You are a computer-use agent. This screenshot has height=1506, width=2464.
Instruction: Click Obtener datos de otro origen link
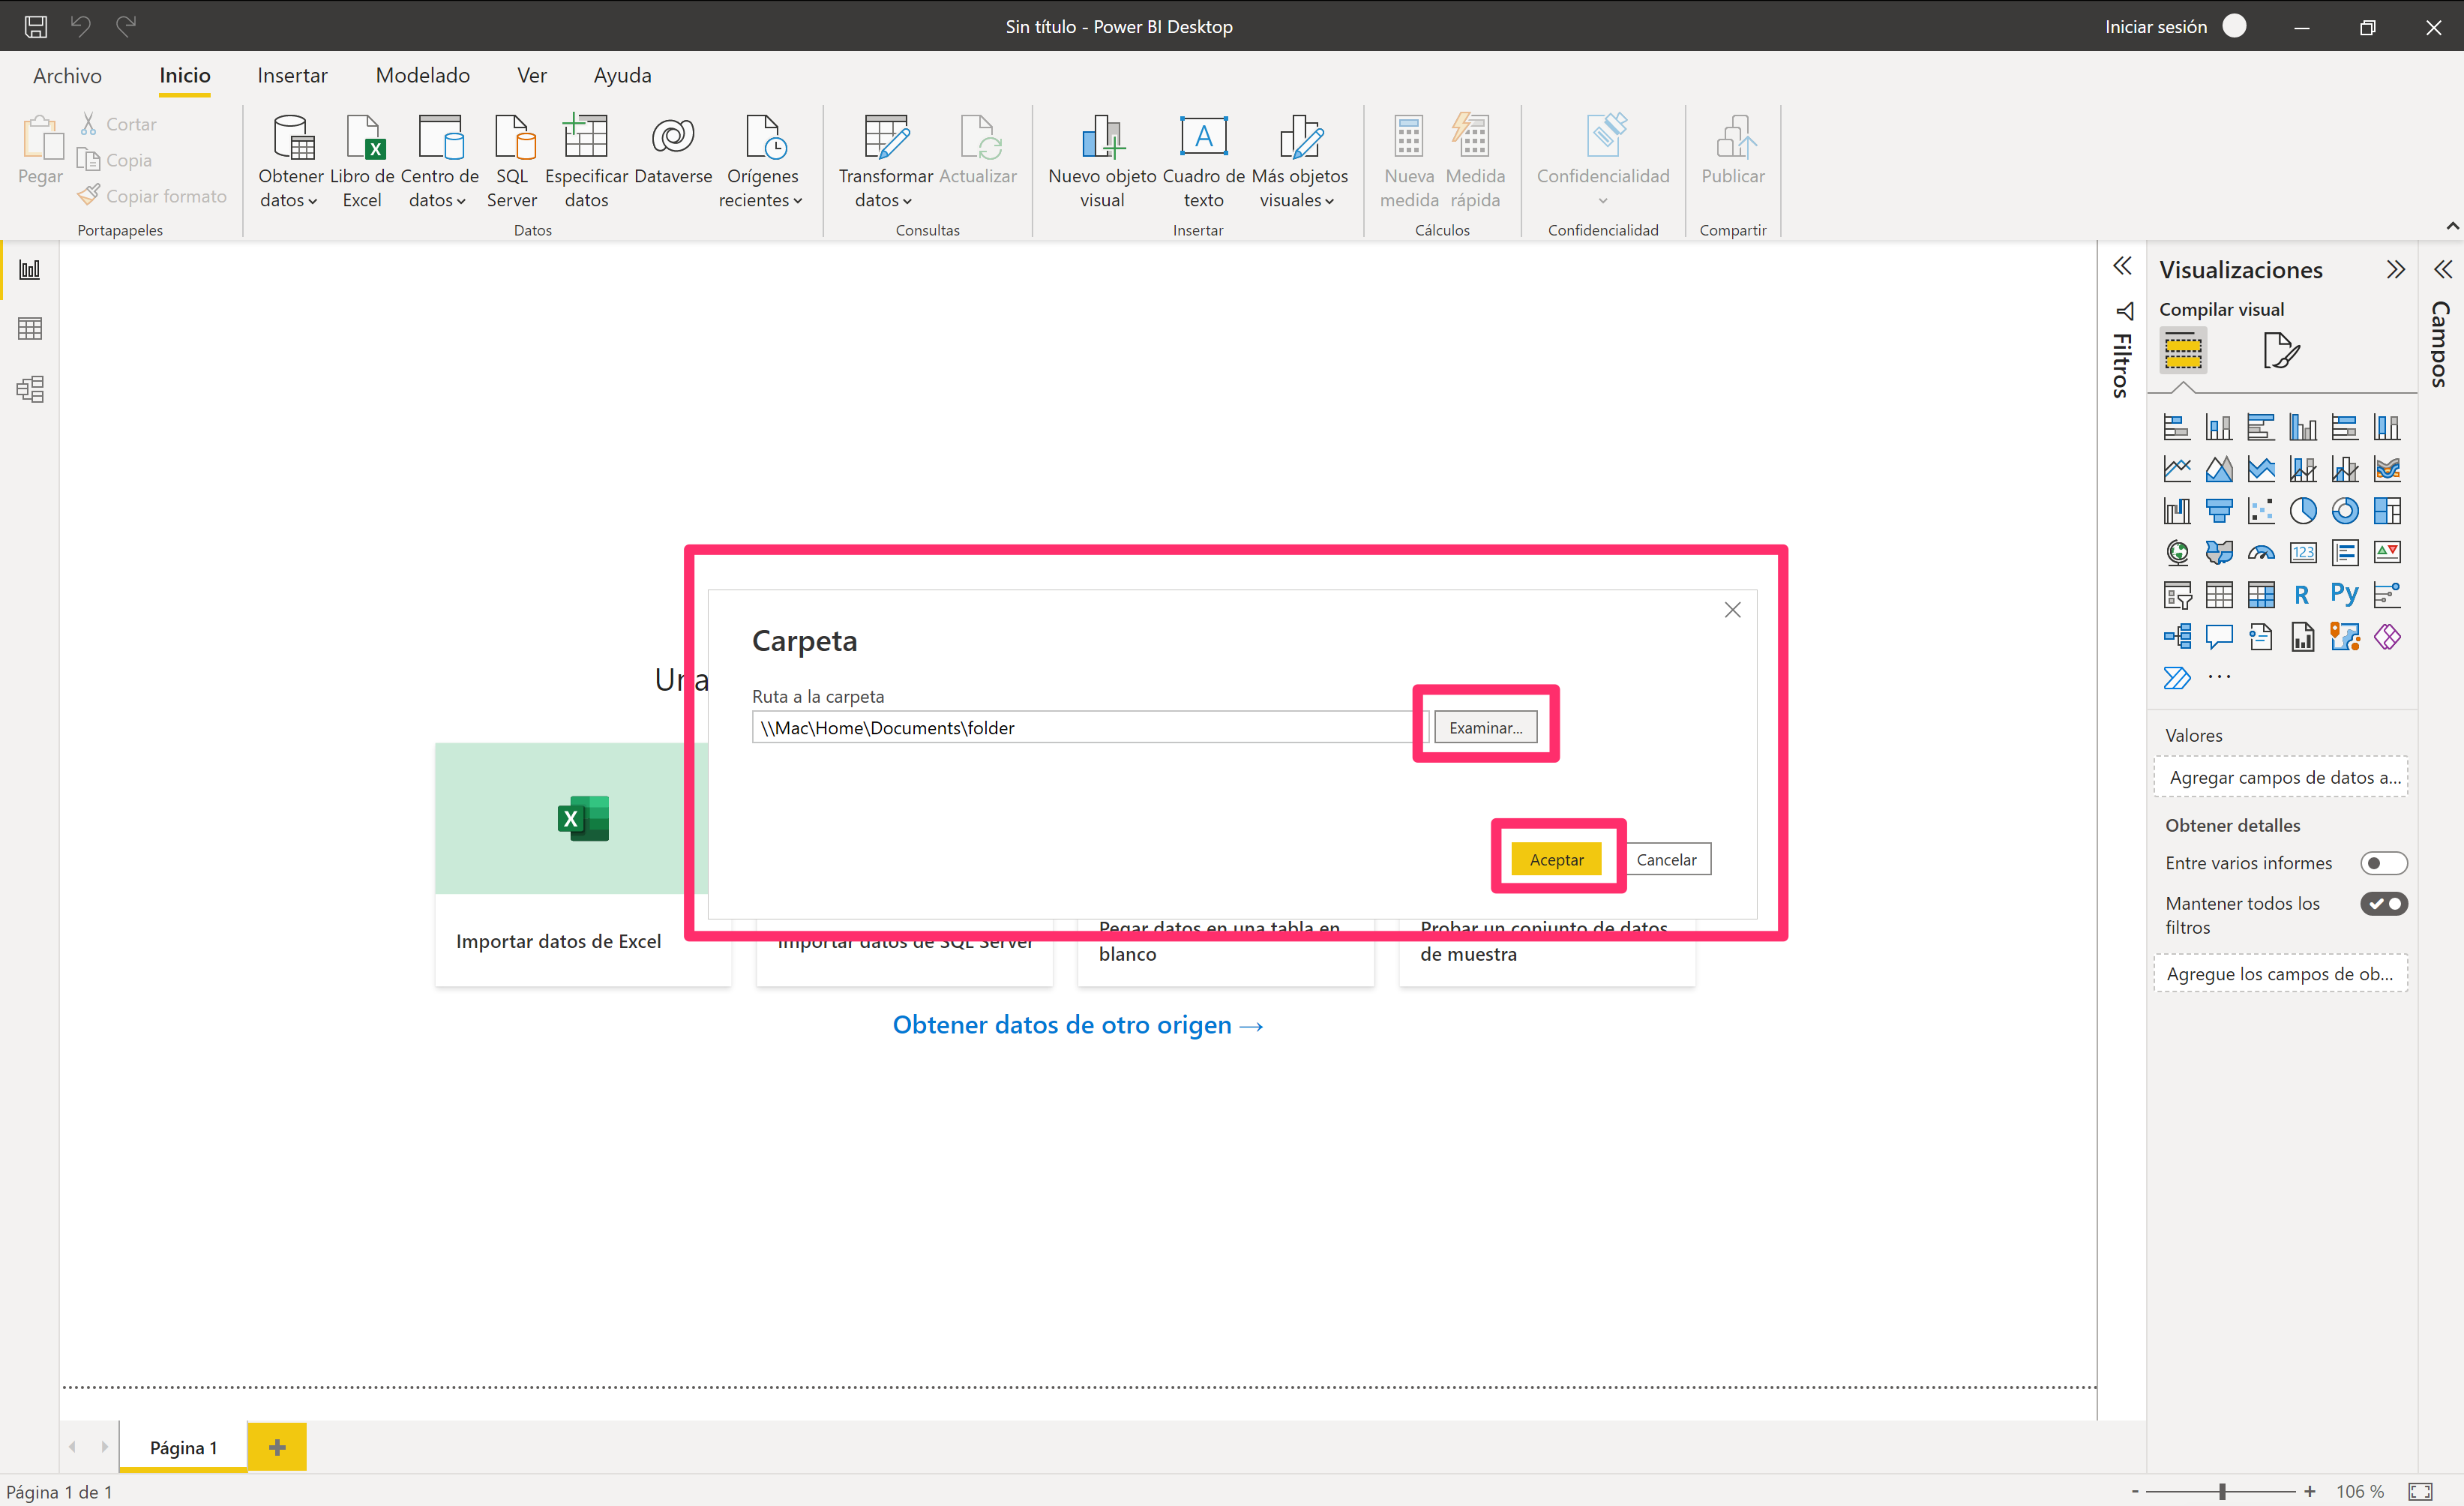point(1078,1025)
